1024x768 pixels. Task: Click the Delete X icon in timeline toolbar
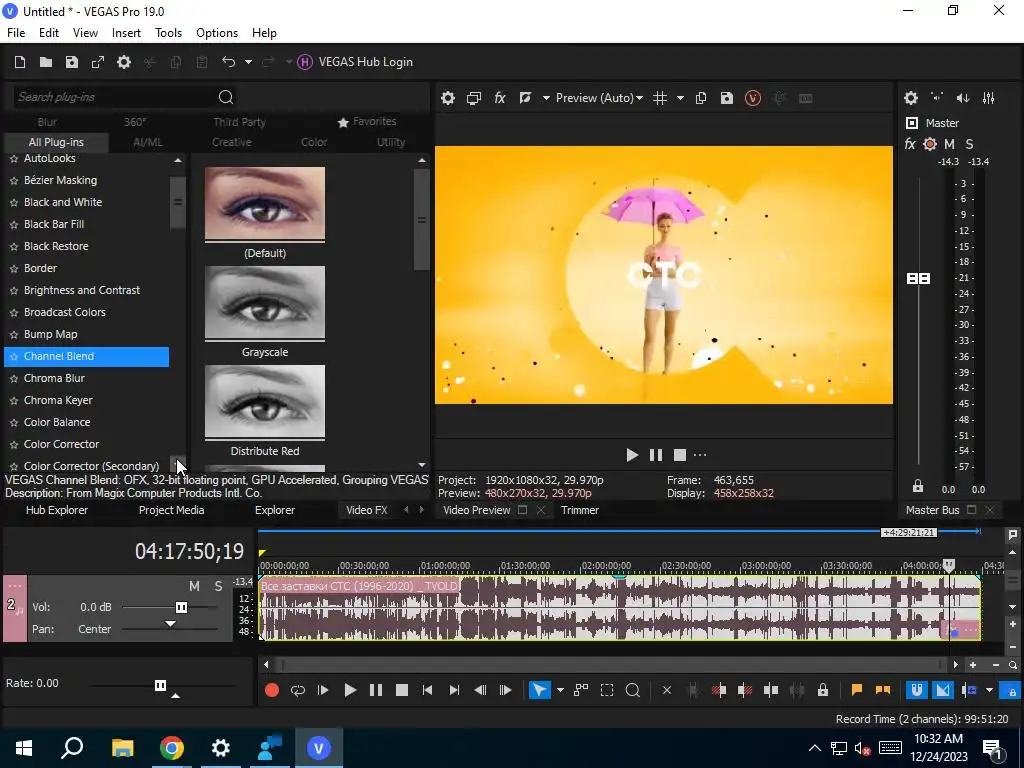pyautogui.click(x=667, y=690)
